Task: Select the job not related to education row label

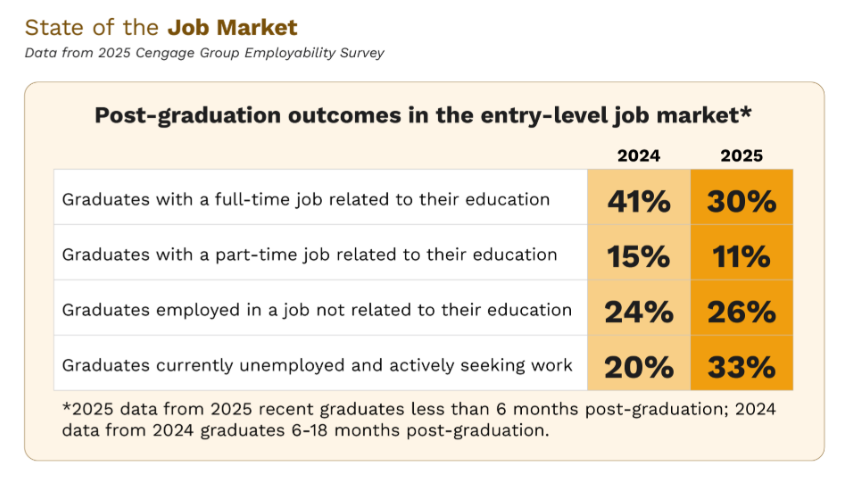Action: point(316,309)
